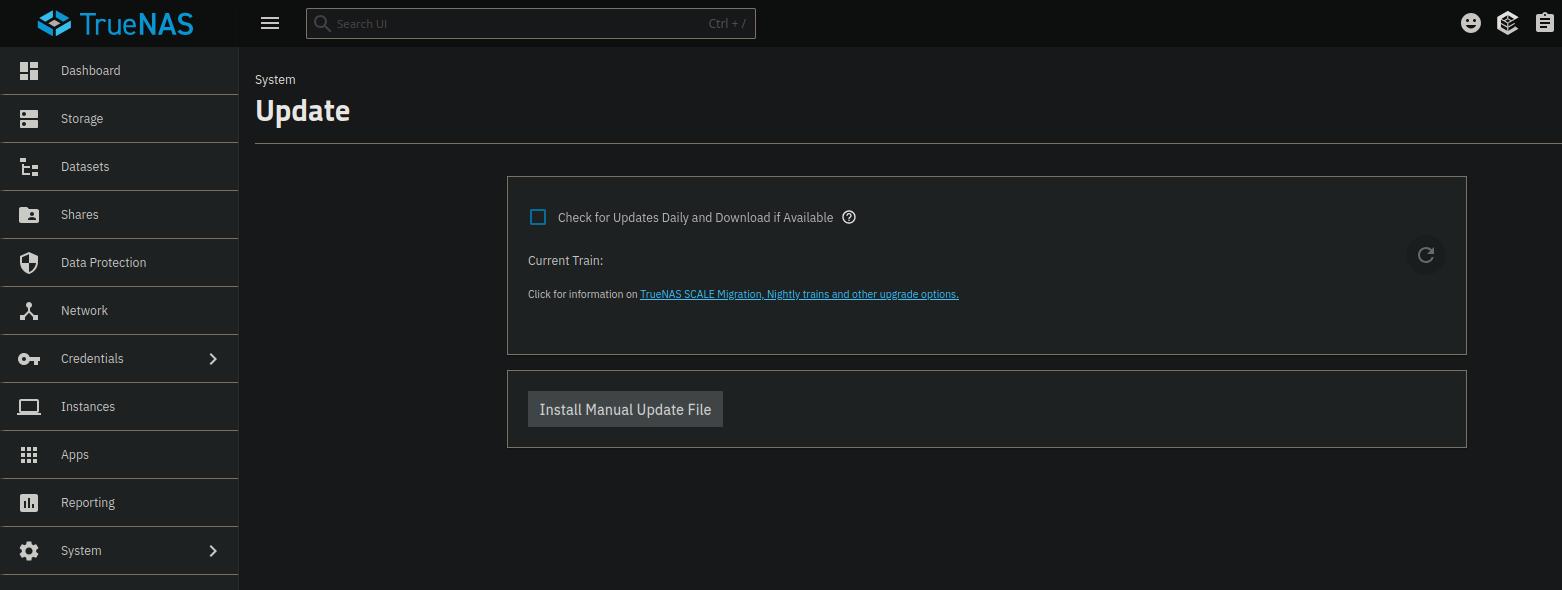1562x590 pixels.
Task: Click the Network topology icon
Action: pos(29,311)
